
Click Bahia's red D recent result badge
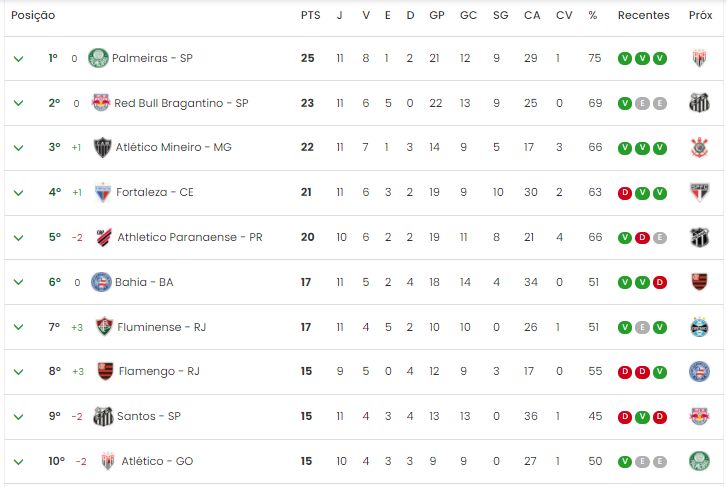pos(660,282)
